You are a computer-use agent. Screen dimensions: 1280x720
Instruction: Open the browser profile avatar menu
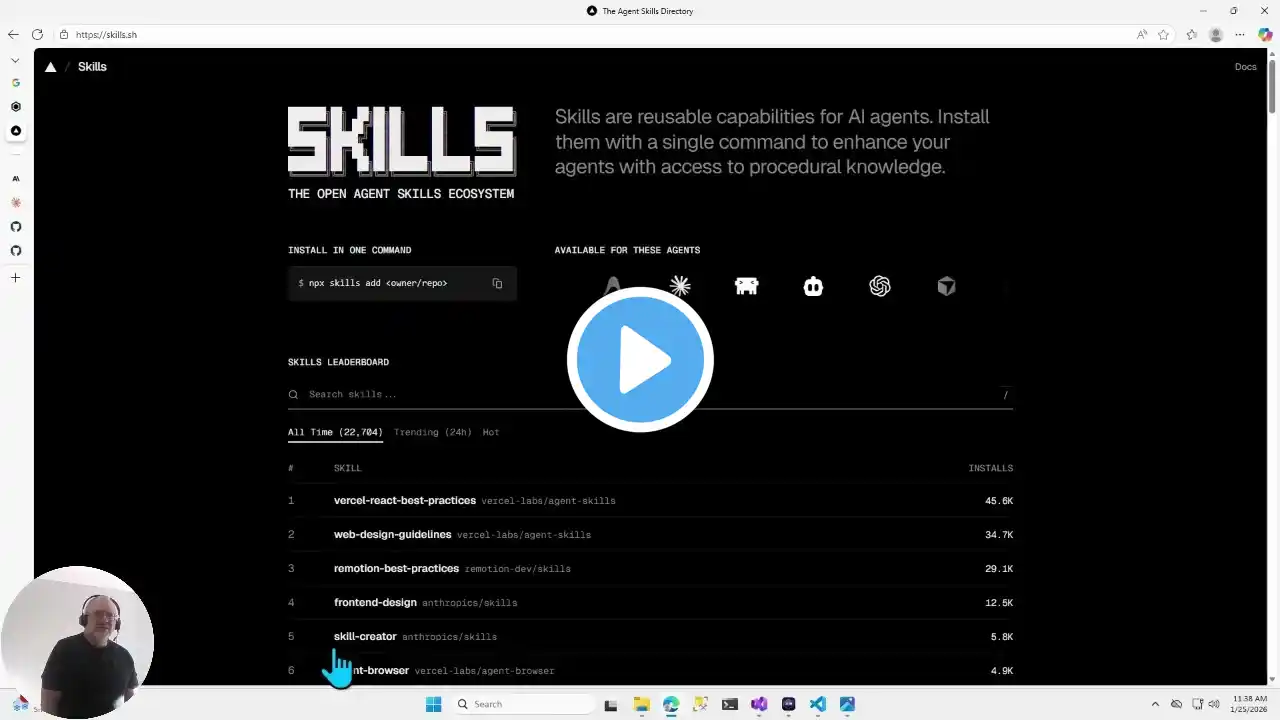[1216, 35]
